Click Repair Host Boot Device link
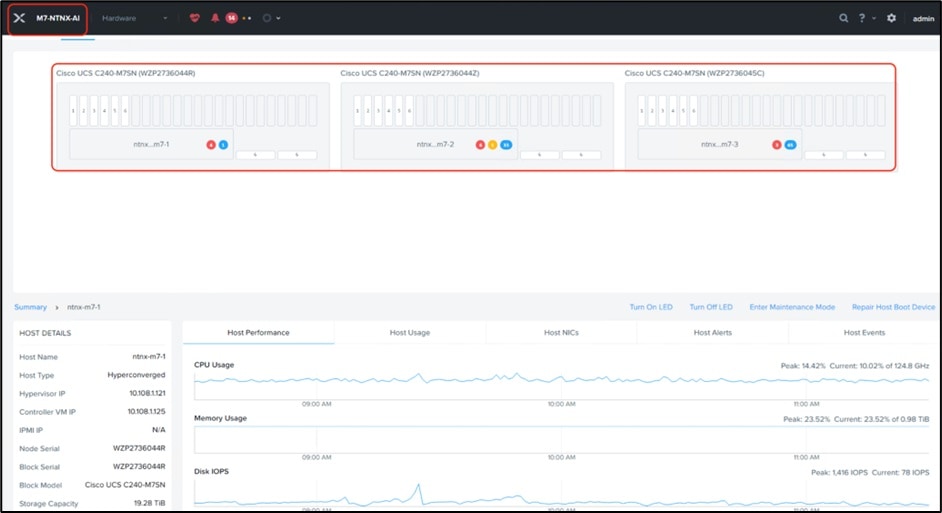 [x=893, y=307]
